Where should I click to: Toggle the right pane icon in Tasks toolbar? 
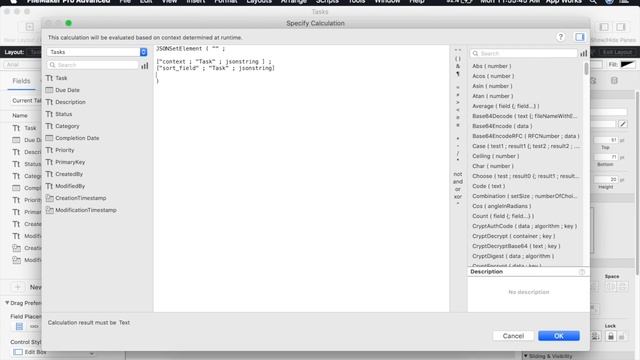(x=620, y=27)
